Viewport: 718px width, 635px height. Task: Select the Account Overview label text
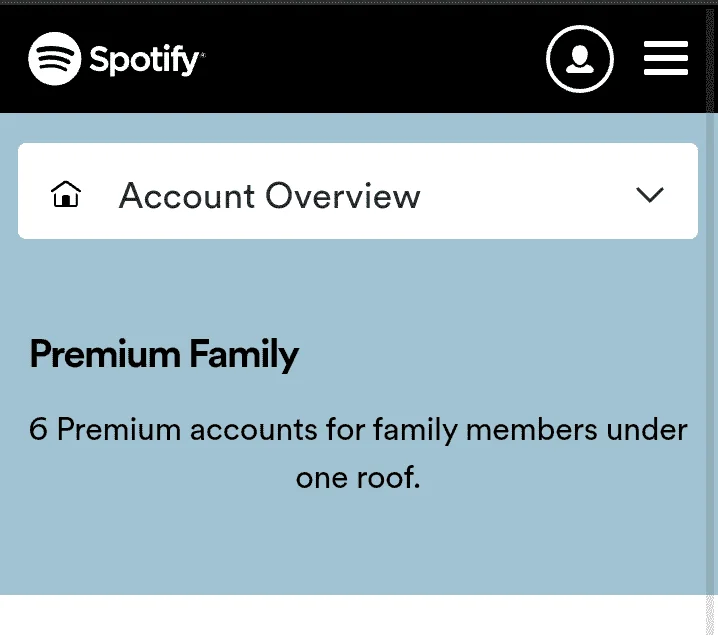pyautogui.click(x=269, y=195)
